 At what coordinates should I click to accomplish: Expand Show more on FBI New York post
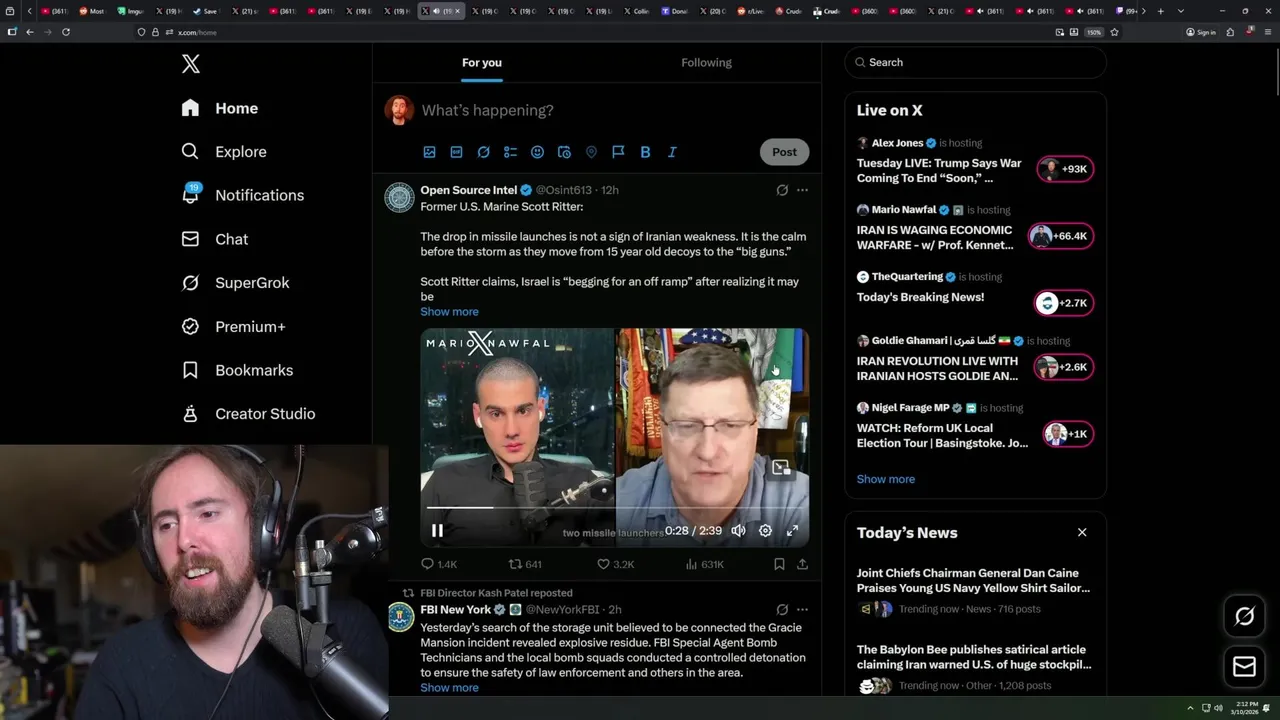[449, 688]
